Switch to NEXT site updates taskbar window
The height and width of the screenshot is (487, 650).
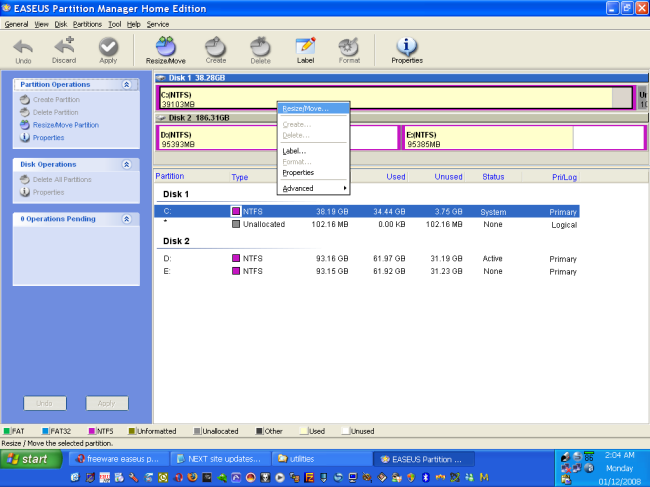(220, 459)
